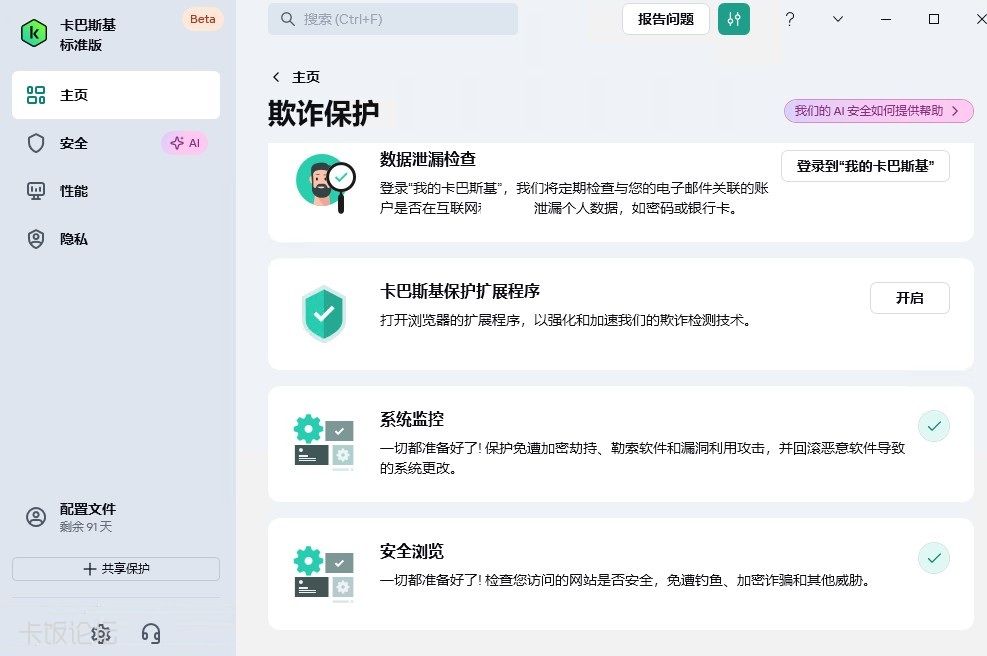Click the 主页 breadcrumb link
Image resolution: width=987 pixels, height=656 pixels.
[306, 77]
